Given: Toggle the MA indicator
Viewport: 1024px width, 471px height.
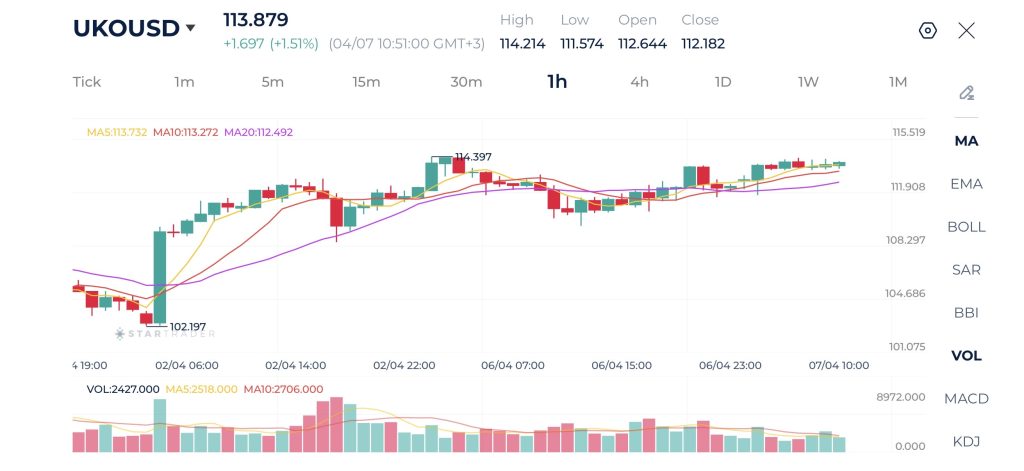Looking at the screenshot, I should 967,141.
